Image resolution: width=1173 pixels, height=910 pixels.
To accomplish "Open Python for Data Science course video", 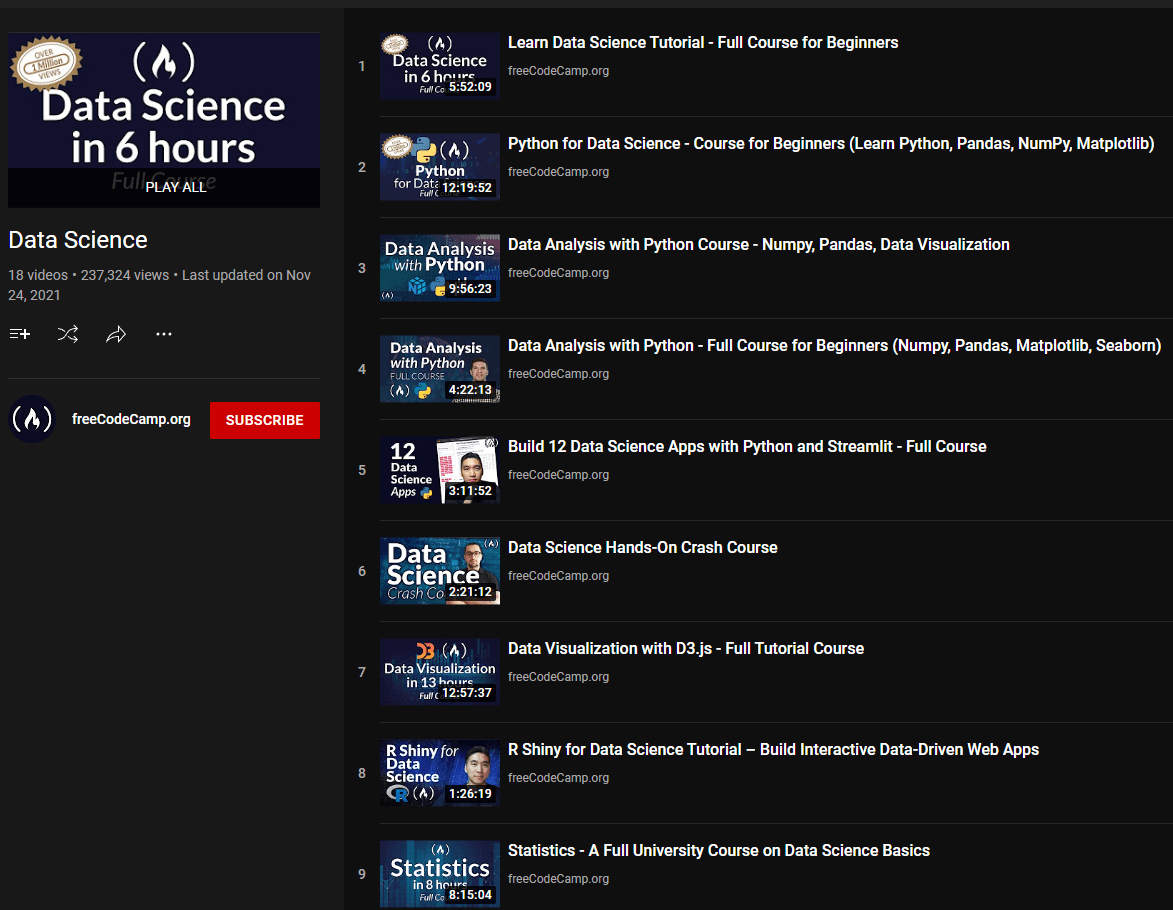I will [831, 144].
